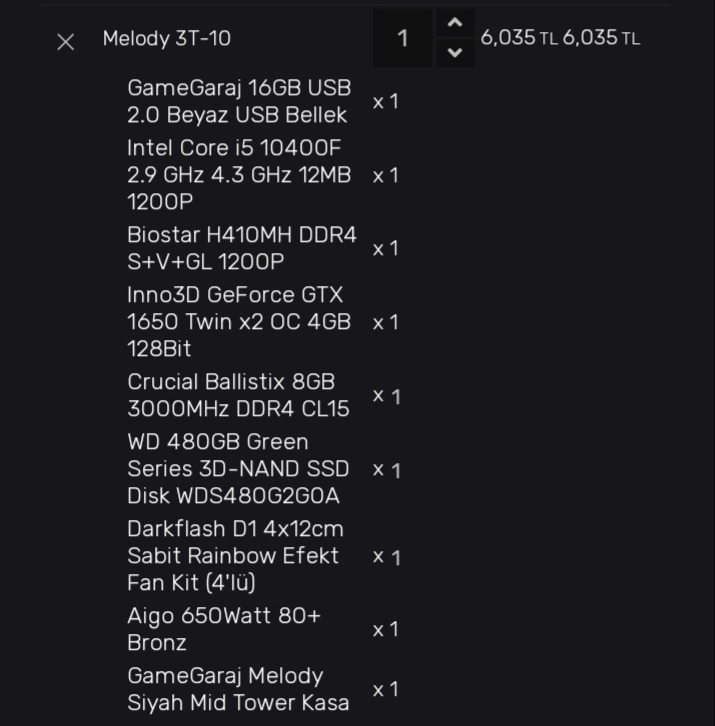Screen dimensions: 715x726
Task: Click GameGaraj 16GB USB Bellek item
Action: [x=239, y=101]
